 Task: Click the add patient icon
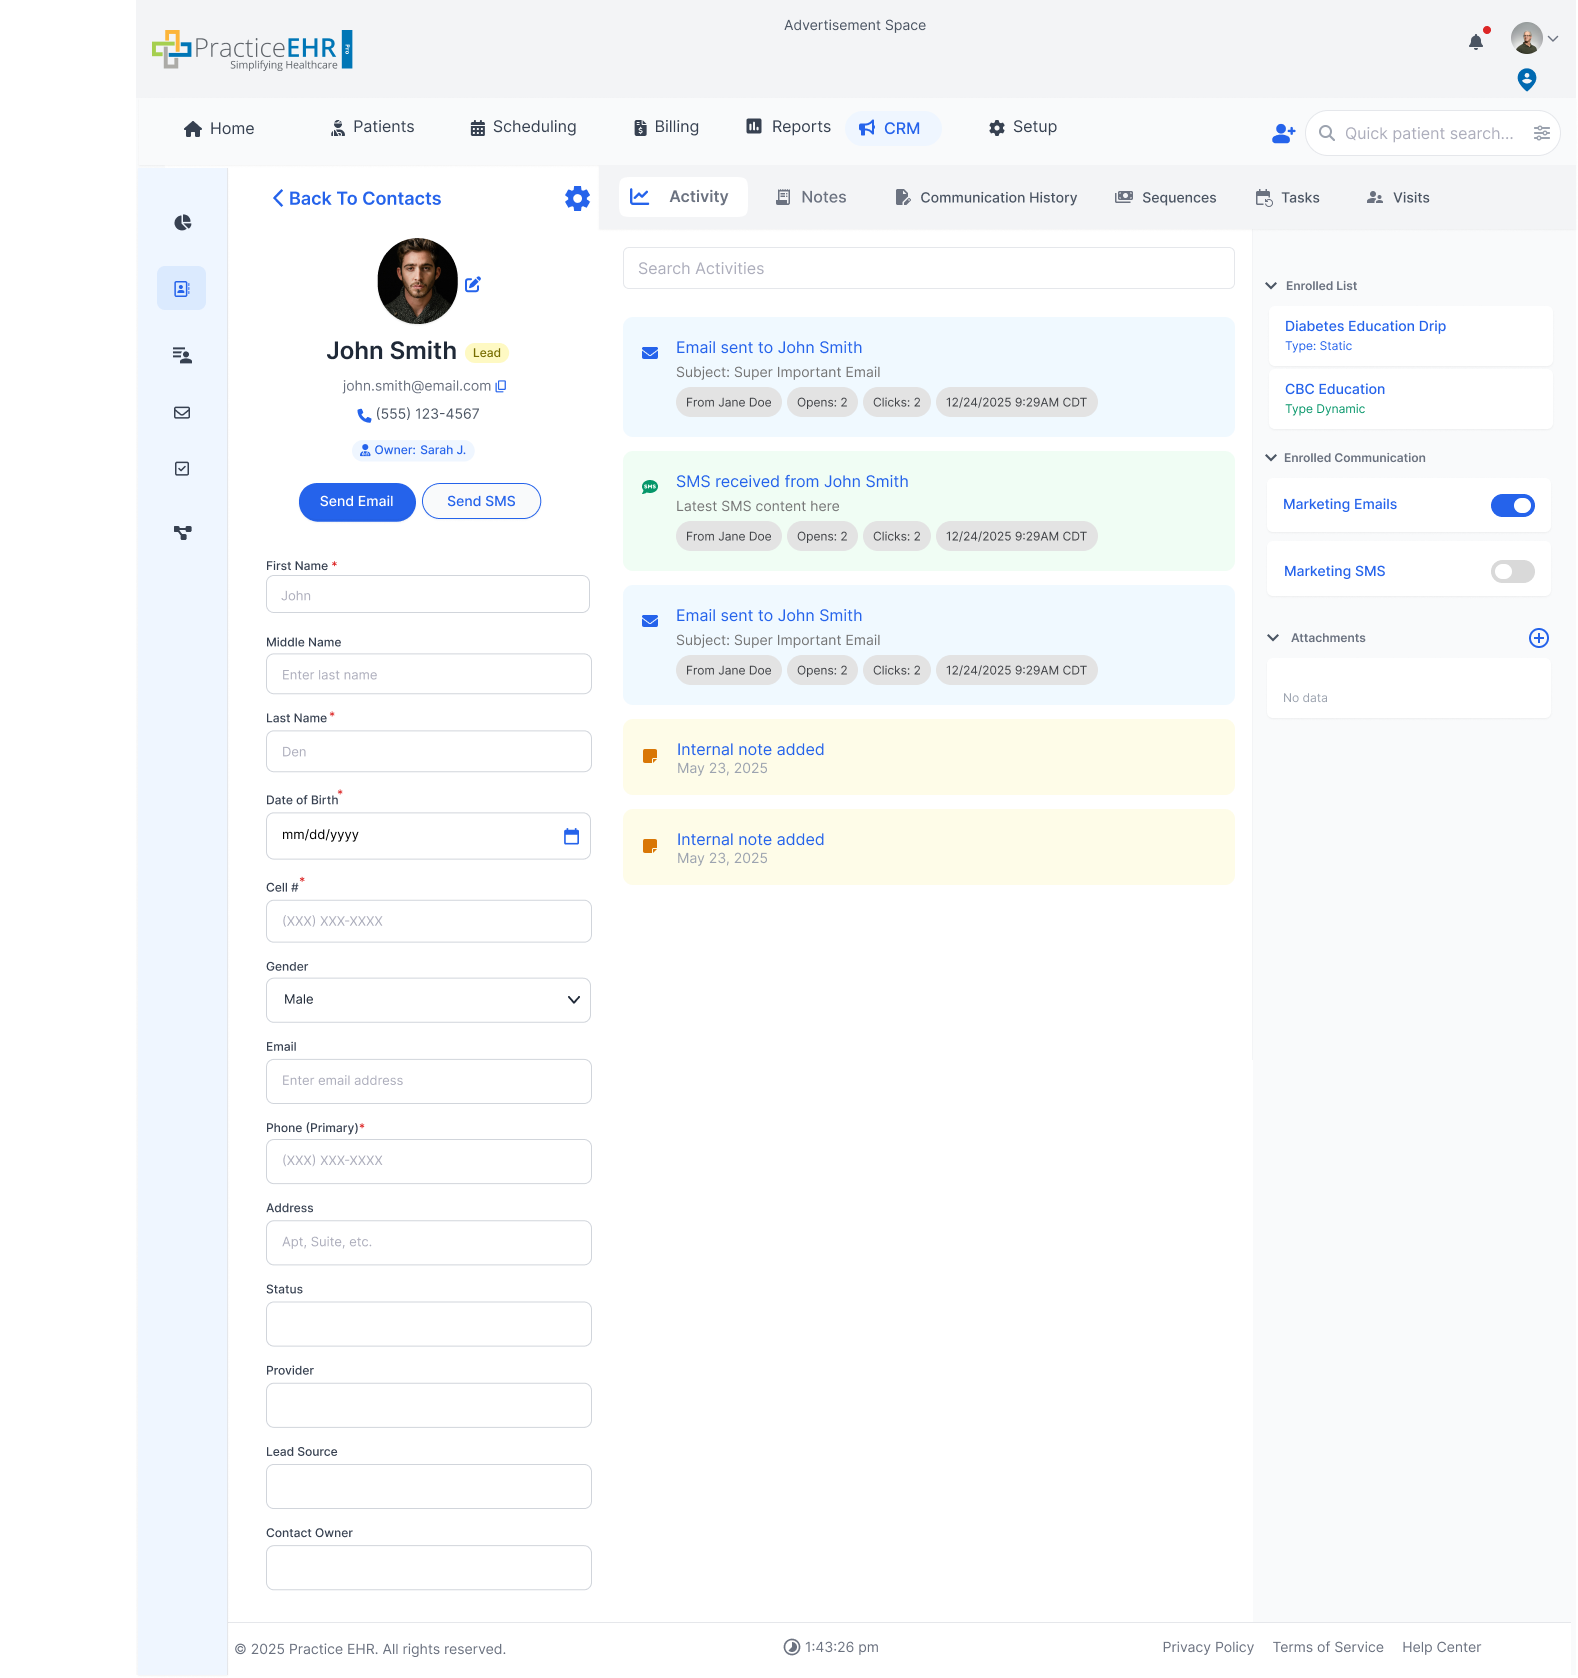tap(1283, 133)
